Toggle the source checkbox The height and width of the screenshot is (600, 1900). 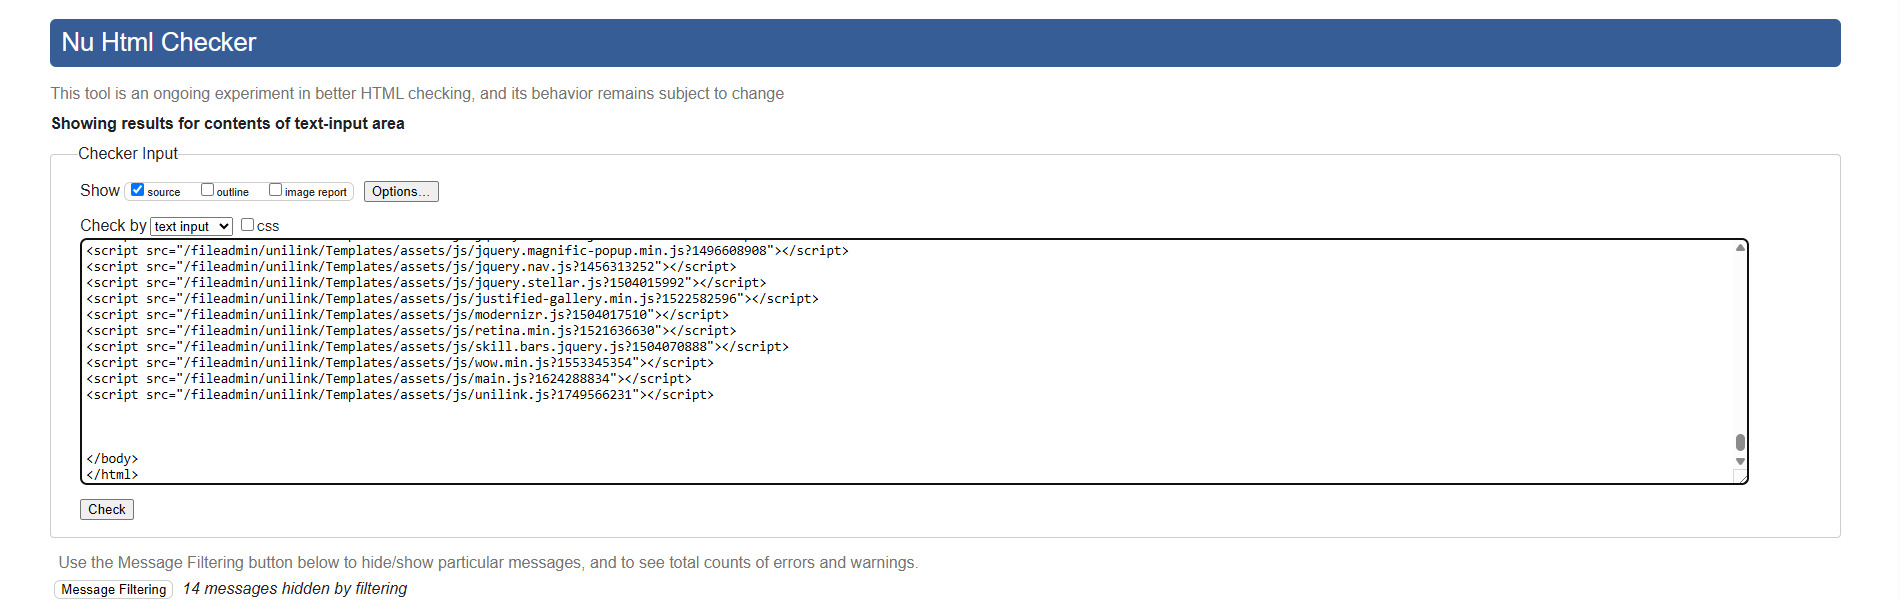click(138, 190)
